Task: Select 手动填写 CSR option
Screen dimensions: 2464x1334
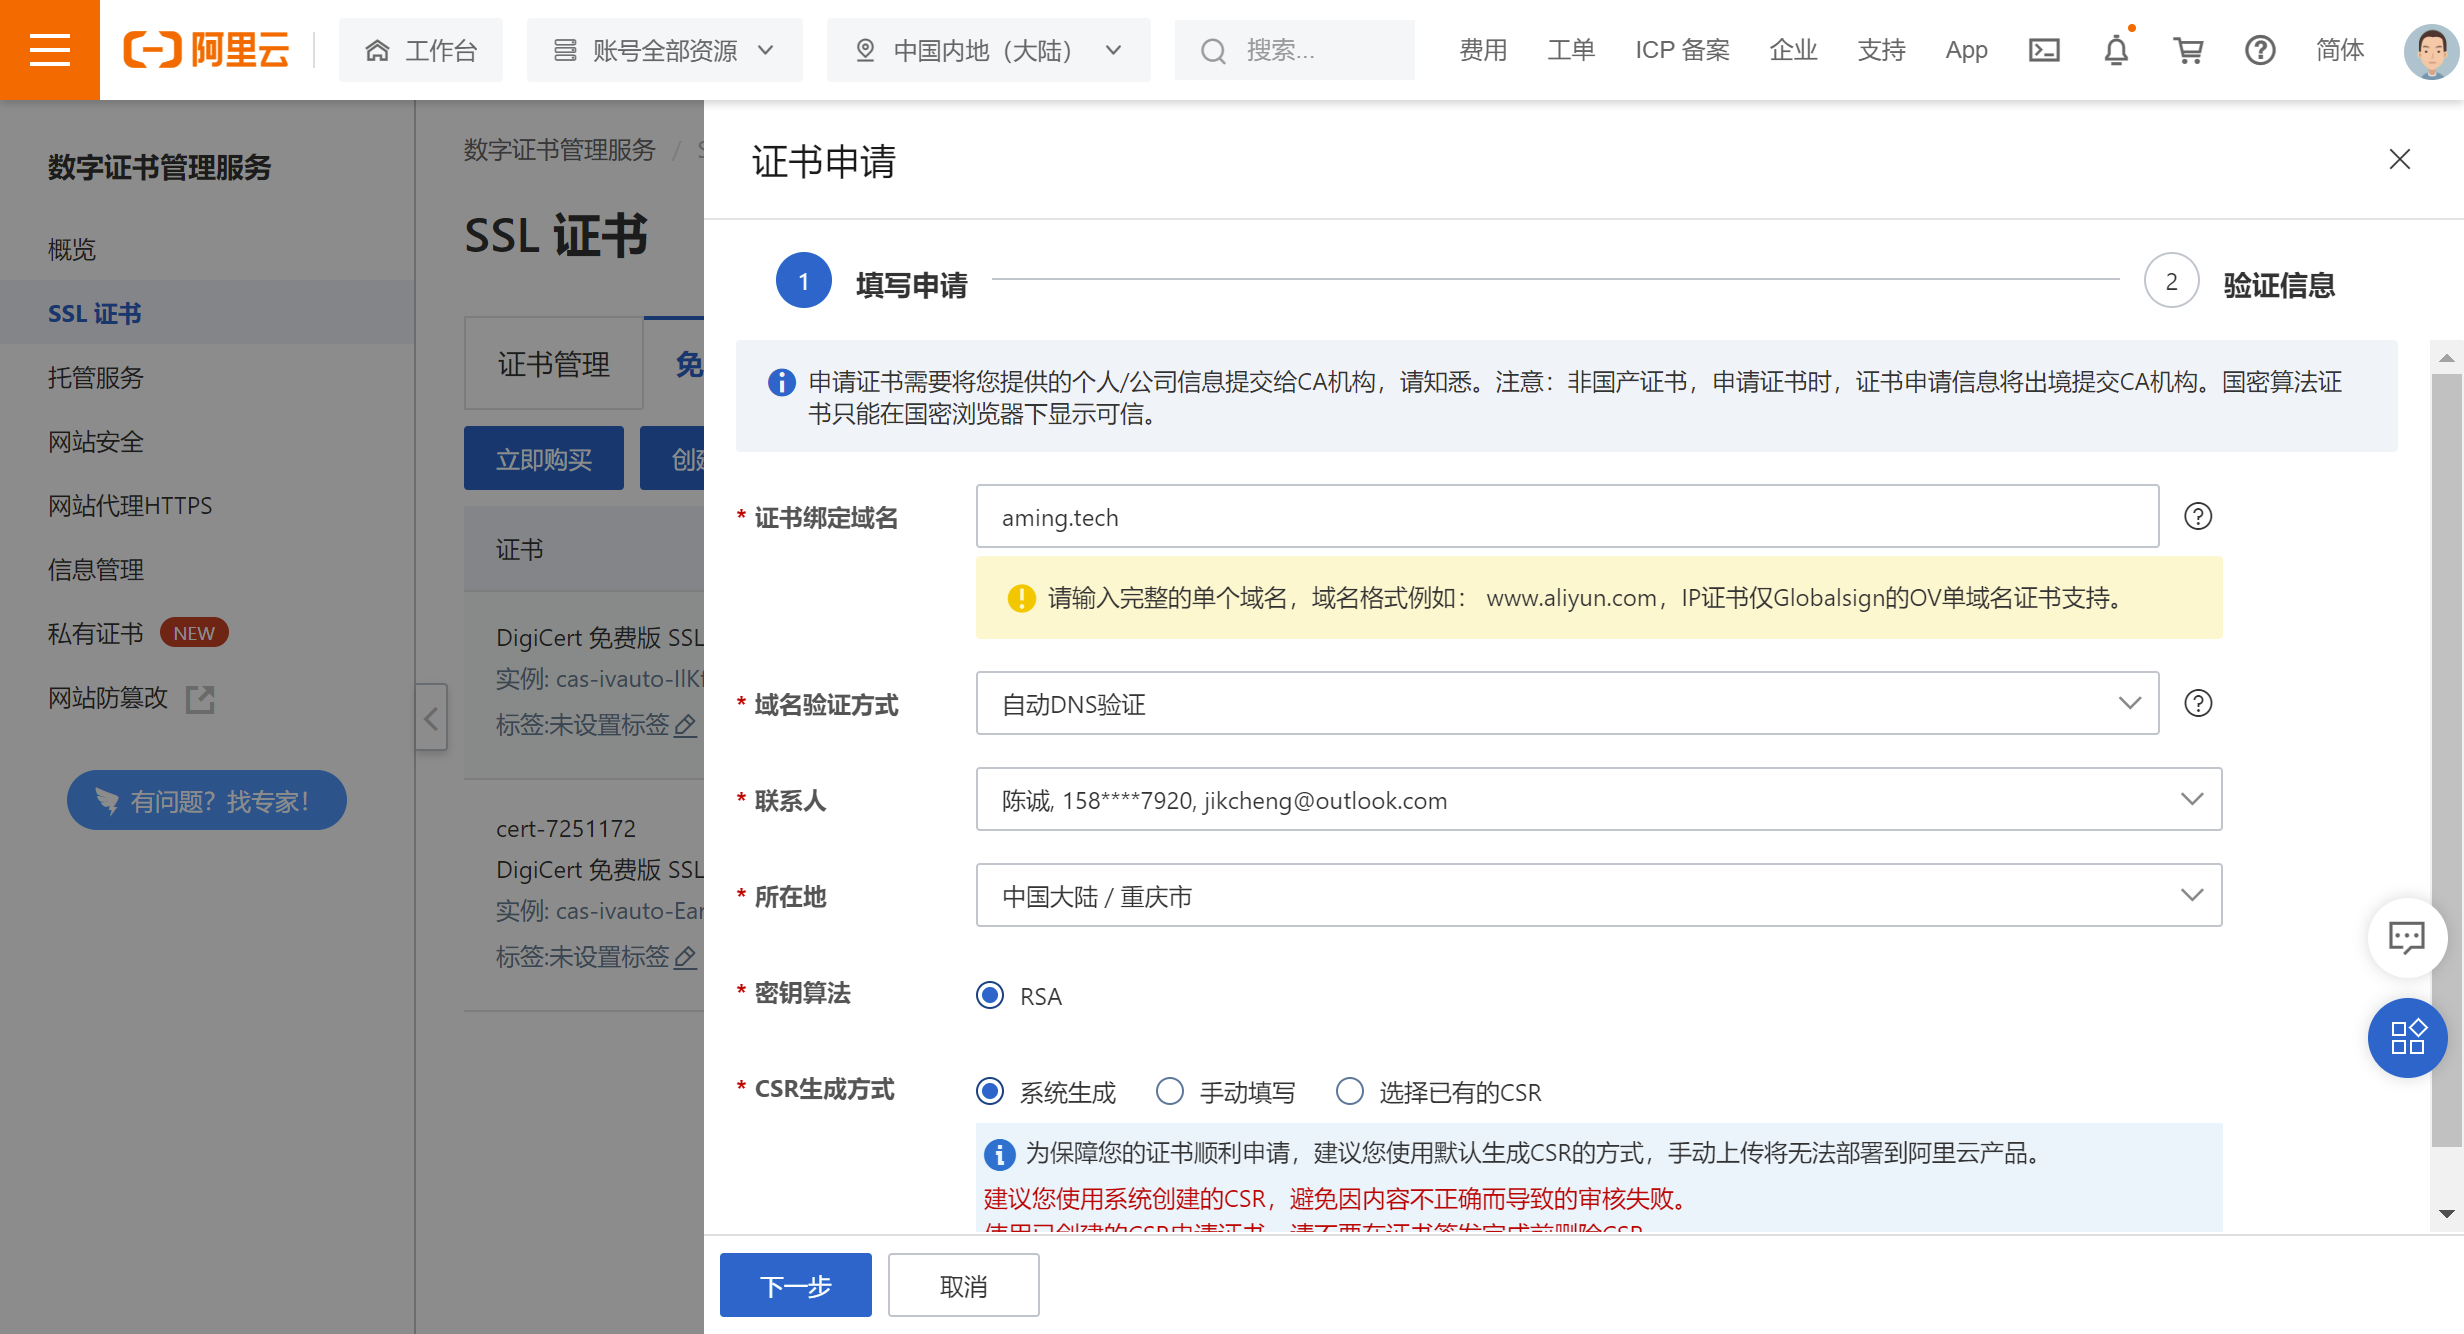Action: point(1170,1091)
